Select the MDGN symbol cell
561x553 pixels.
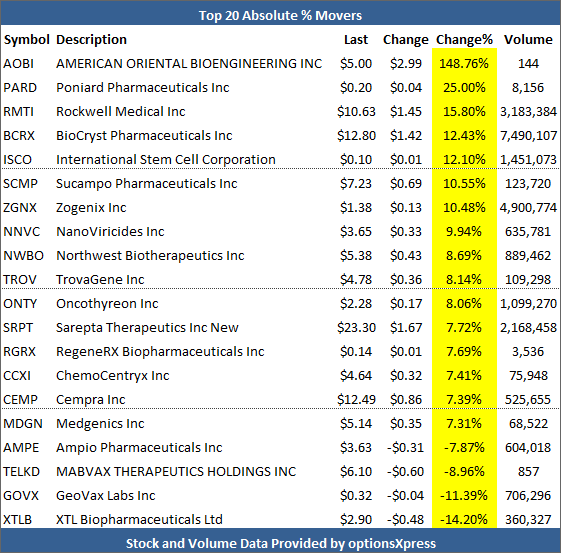click(x=23, y=423)
